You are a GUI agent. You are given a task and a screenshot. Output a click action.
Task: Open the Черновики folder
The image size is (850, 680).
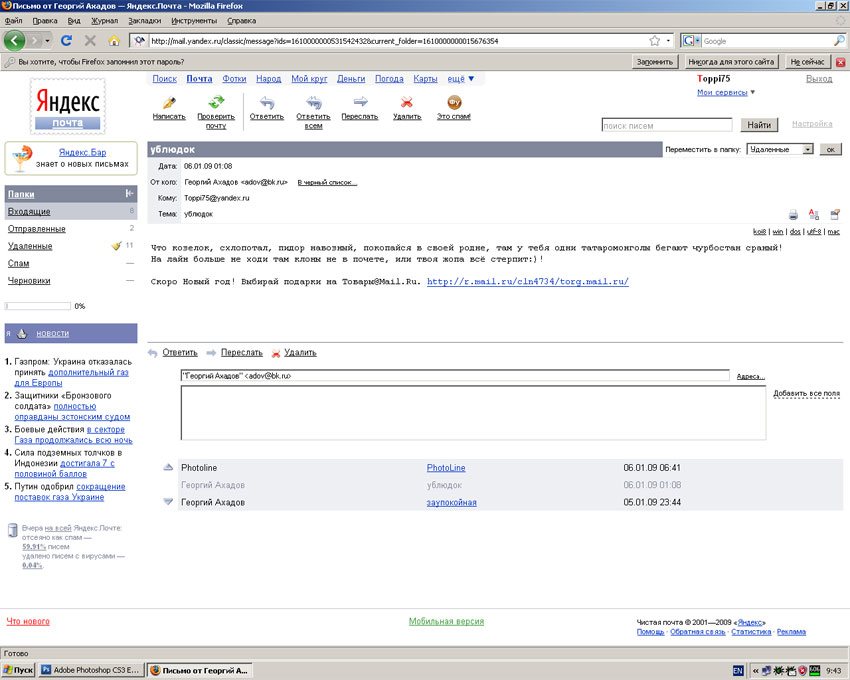(x=29, y=281)
